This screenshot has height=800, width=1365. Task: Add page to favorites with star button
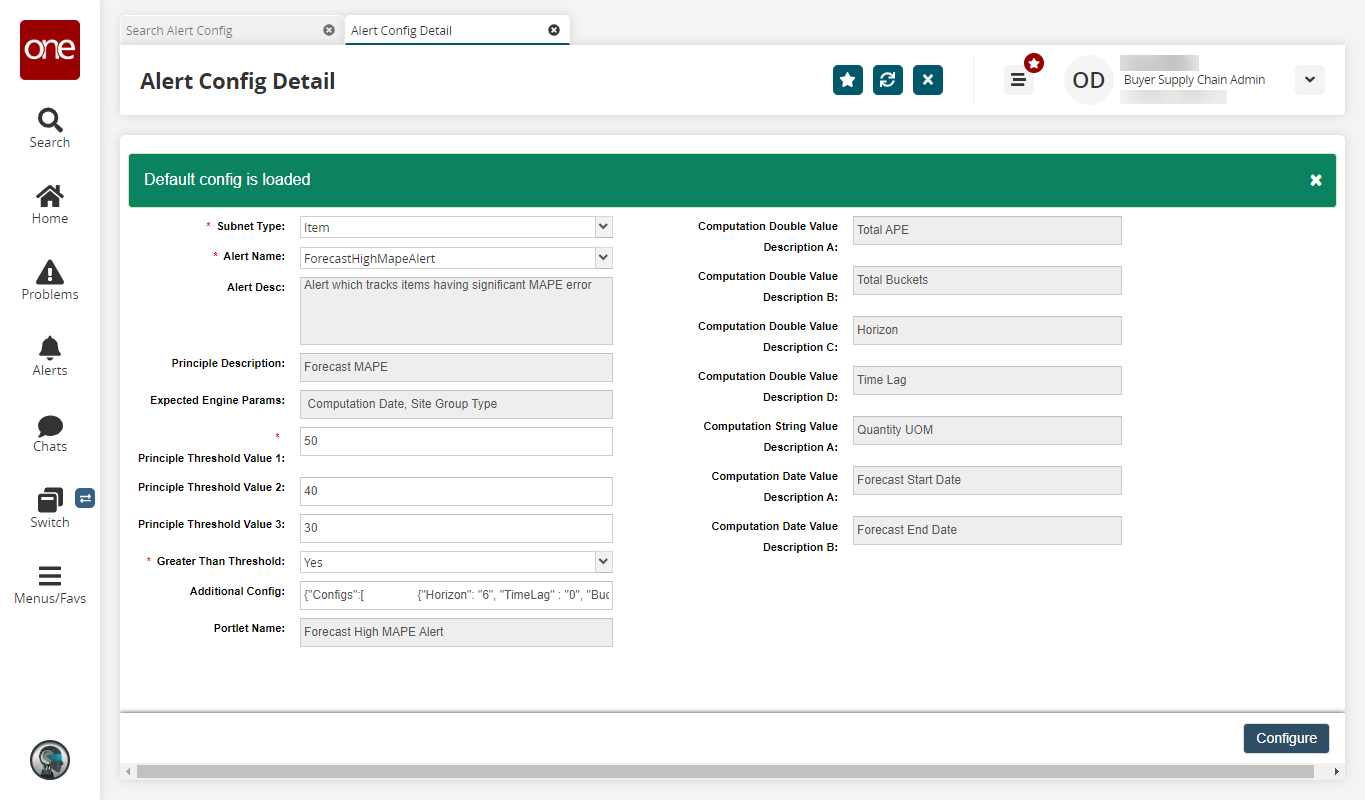(x=848, y=80)
